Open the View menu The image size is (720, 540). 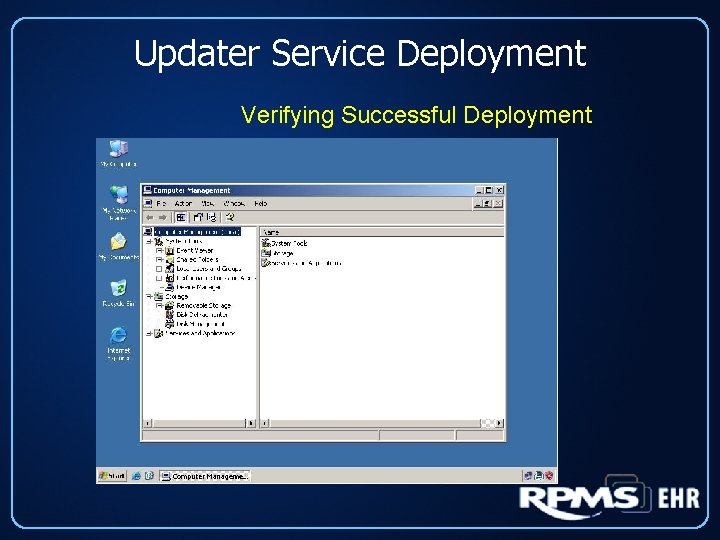[x=208, y=203]
